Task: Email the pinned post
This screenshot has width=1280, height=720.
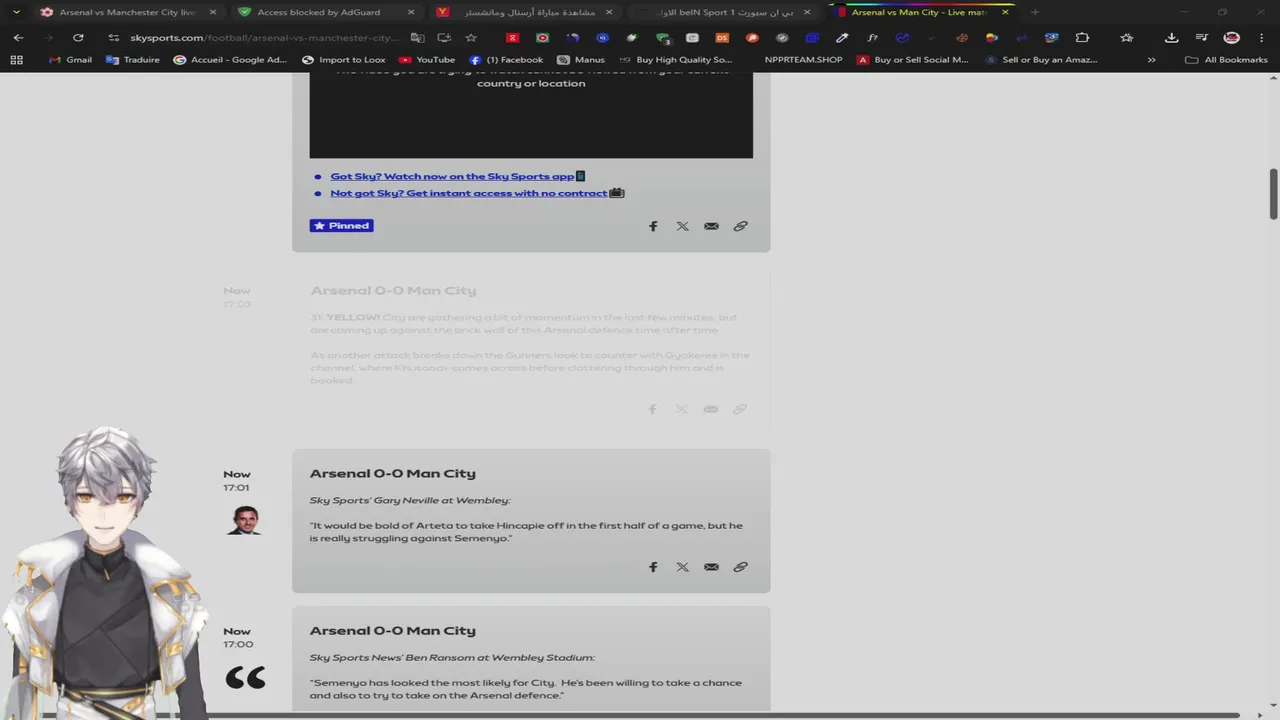Action: click(x=711, y=226)
